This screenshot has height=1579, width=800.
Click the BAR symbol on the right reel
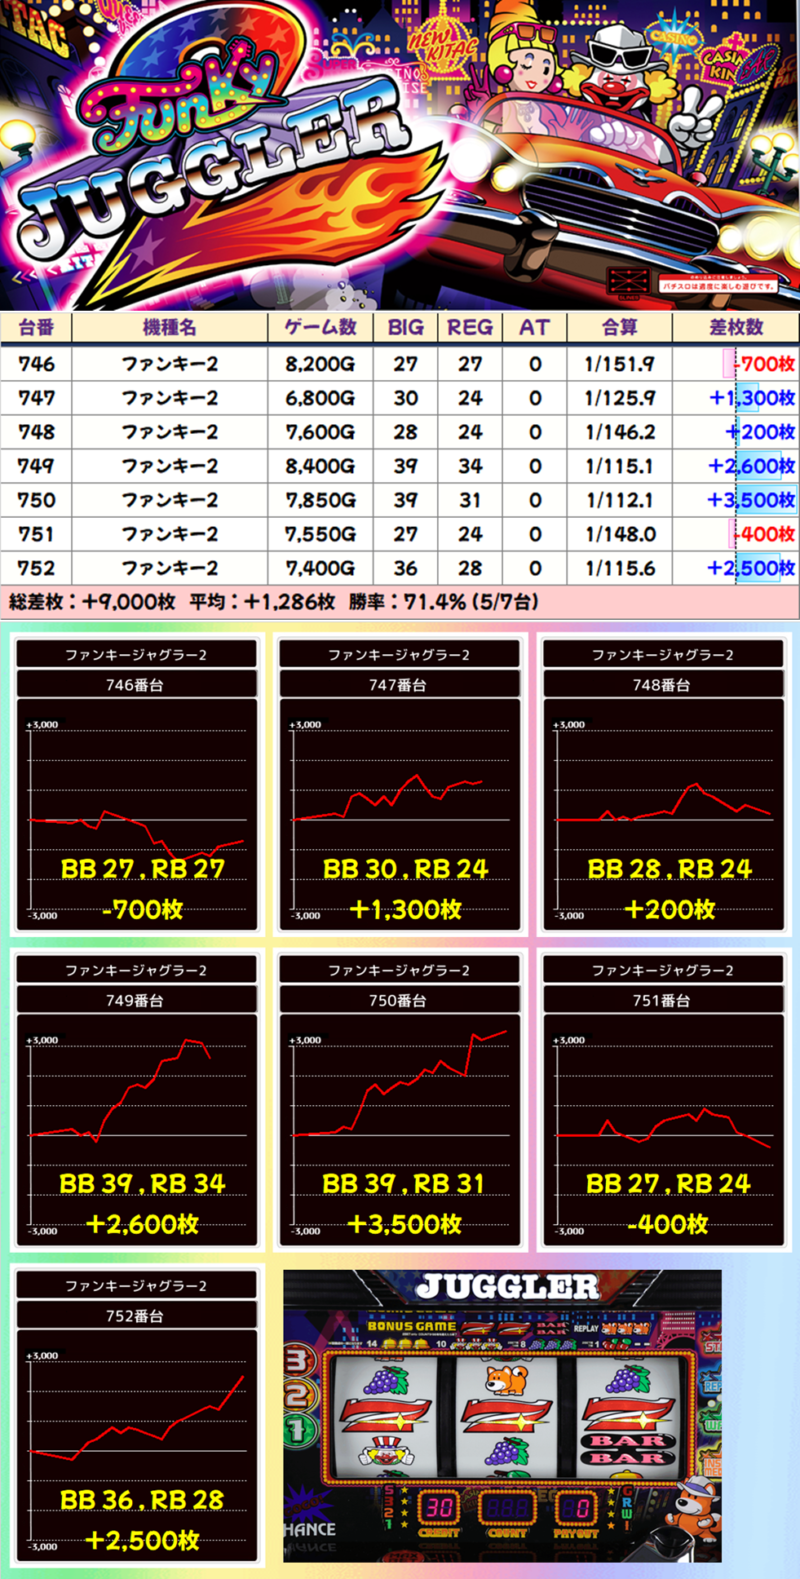pyautogui.click(x=627, y=1449)
